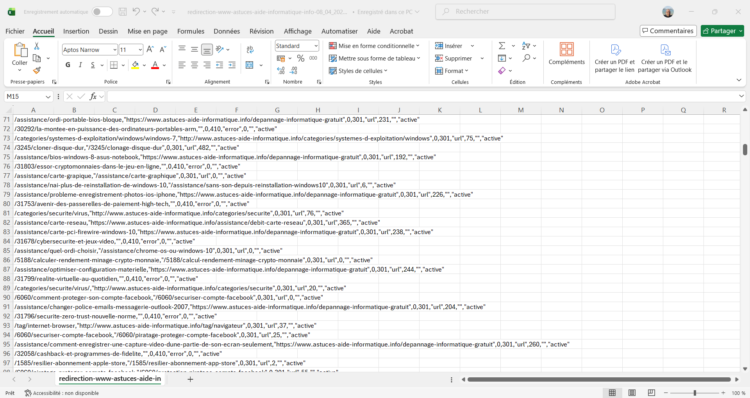Toggle italic I formatting
The height and width of the screenshot is (398, 750).
pyautogui.click(x=80, y=65)
